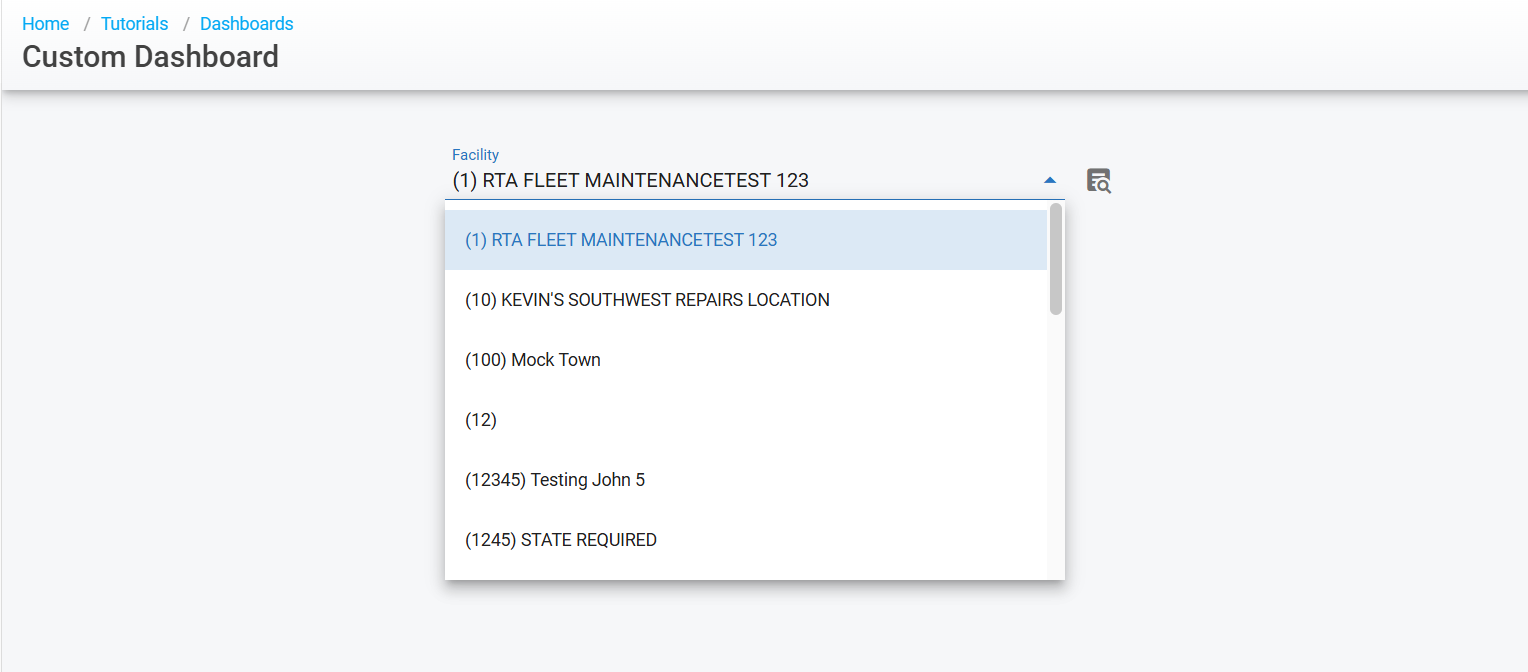Click the scrollbar track below the thumb
The image size is (1528, 672).
[1056, 450]
